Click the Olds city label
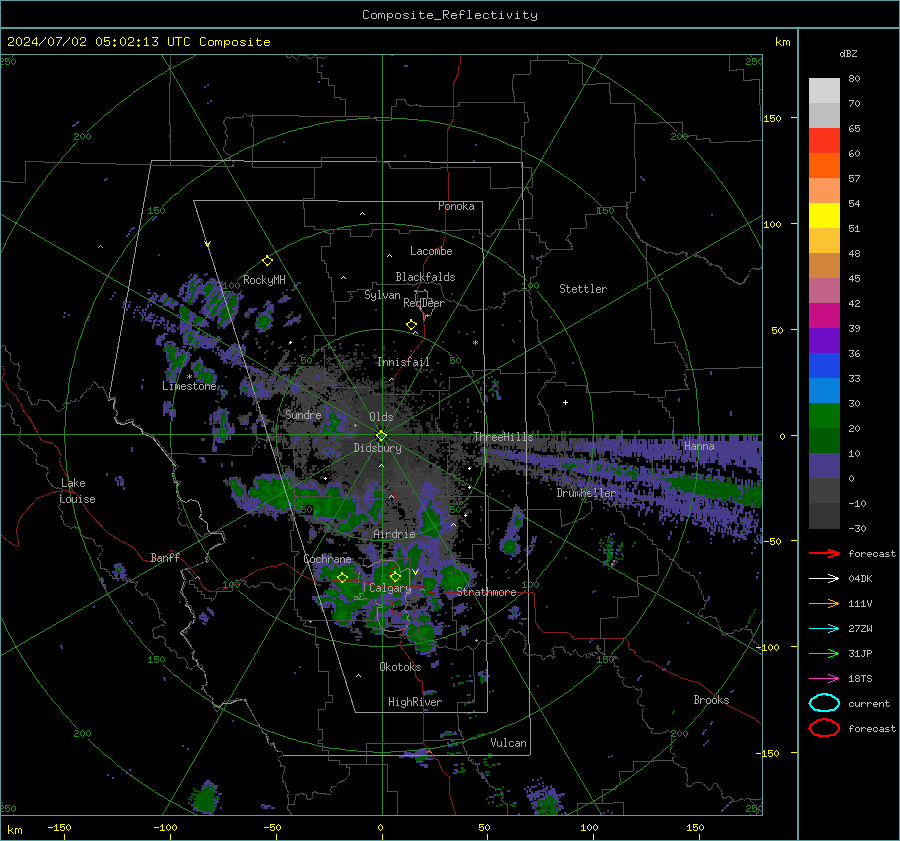The height and width of the screenshot is (841, 900). tap(381, 417)
